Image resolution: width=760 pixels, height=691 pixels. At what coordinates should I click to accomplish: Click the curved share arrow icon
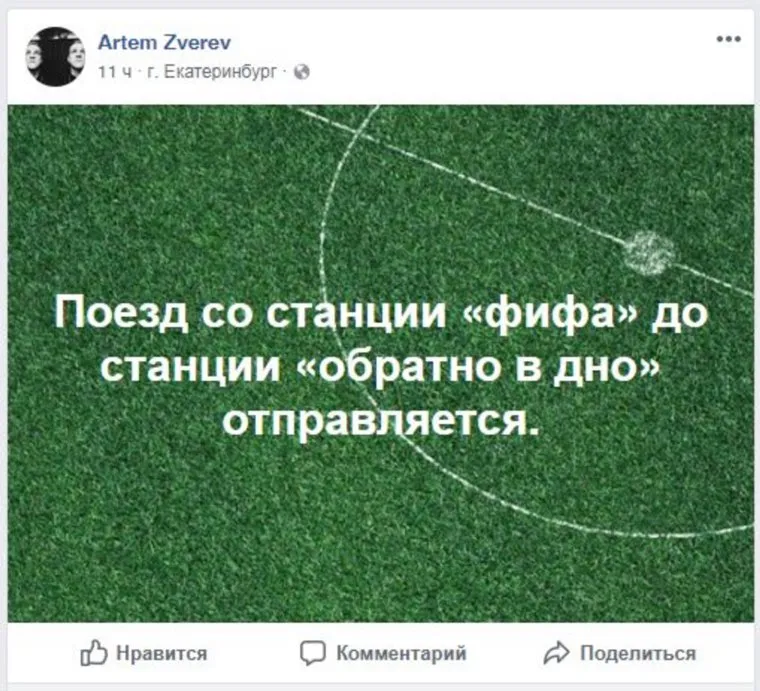tap(556, 653)
